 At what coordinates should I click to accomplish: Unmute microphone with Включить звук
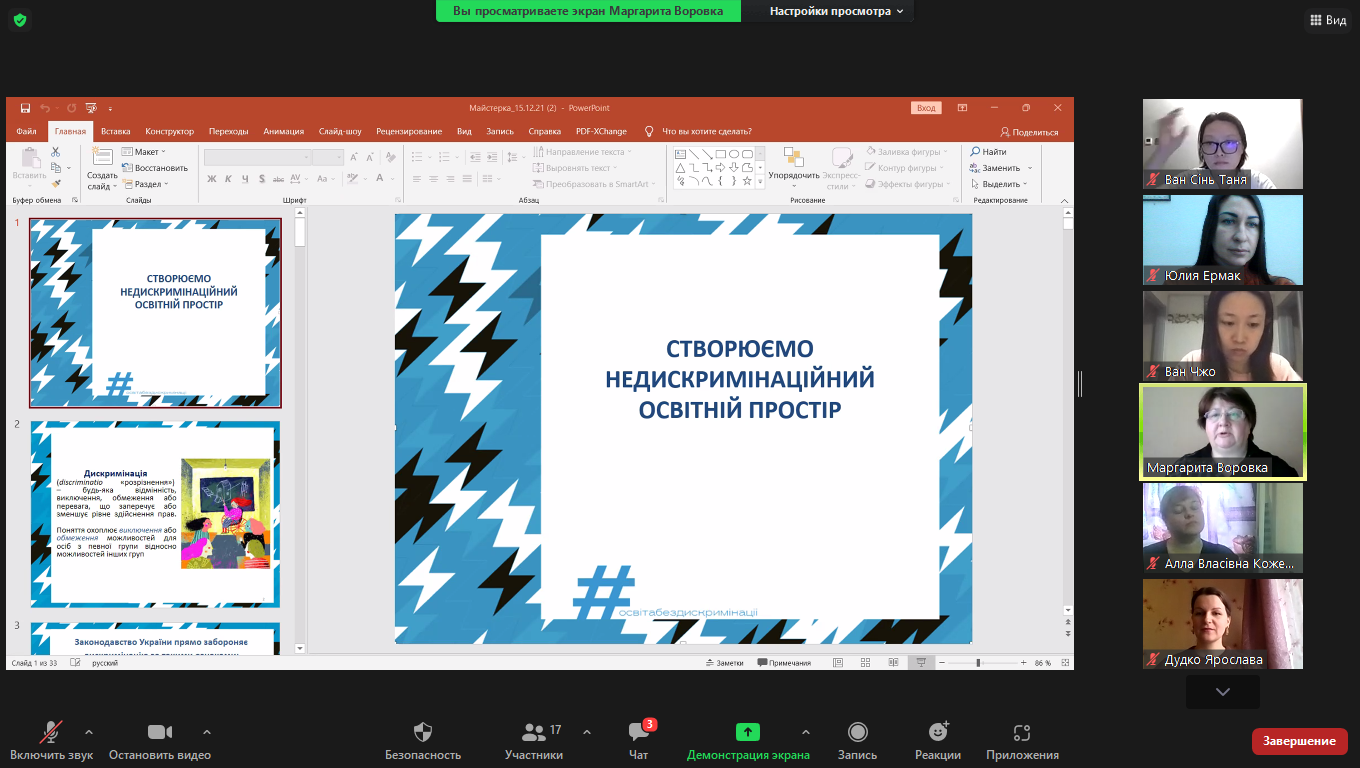50,732
